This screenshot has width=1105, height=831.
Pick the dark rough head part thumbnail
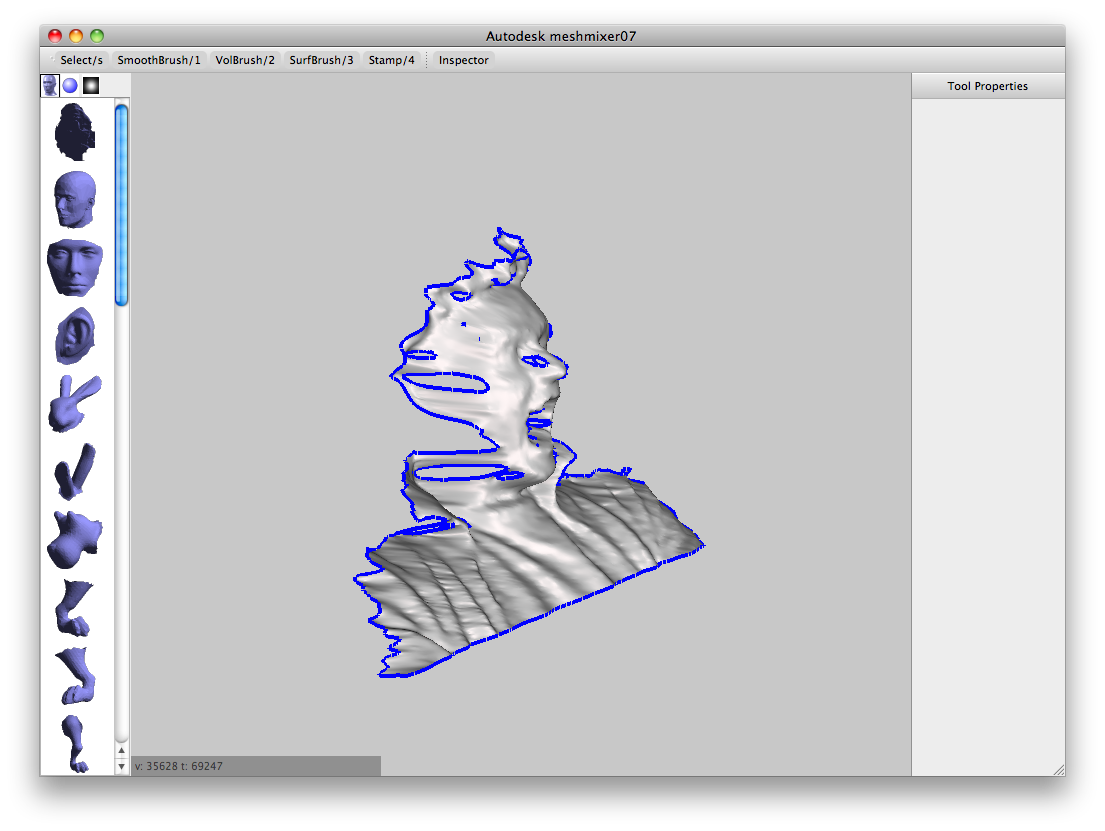click(x=75, y=132)
